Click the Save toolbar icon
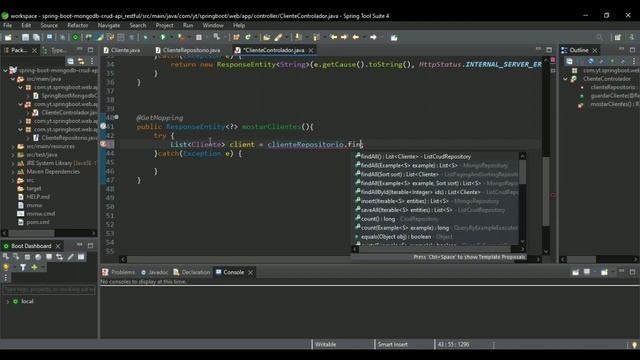 point(25,37)
